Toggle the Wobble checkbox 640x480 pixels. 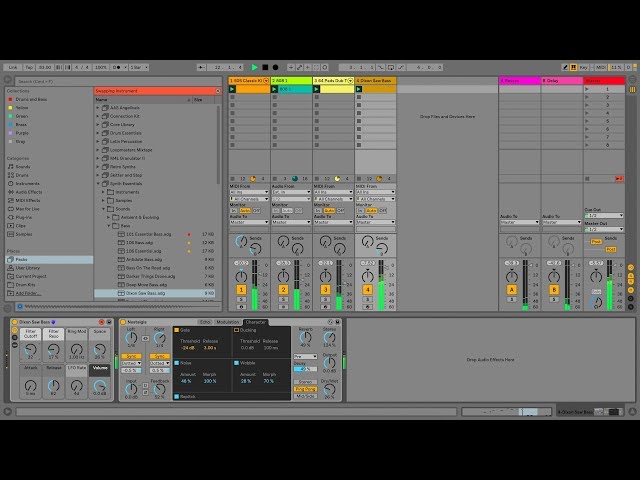pos(236,362)
